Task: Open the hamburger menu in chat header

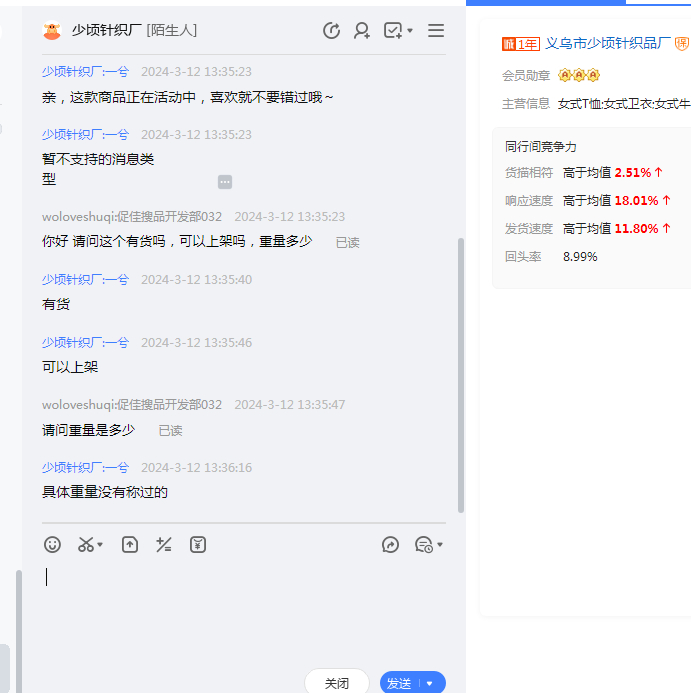Action: (x=436, y=31)
